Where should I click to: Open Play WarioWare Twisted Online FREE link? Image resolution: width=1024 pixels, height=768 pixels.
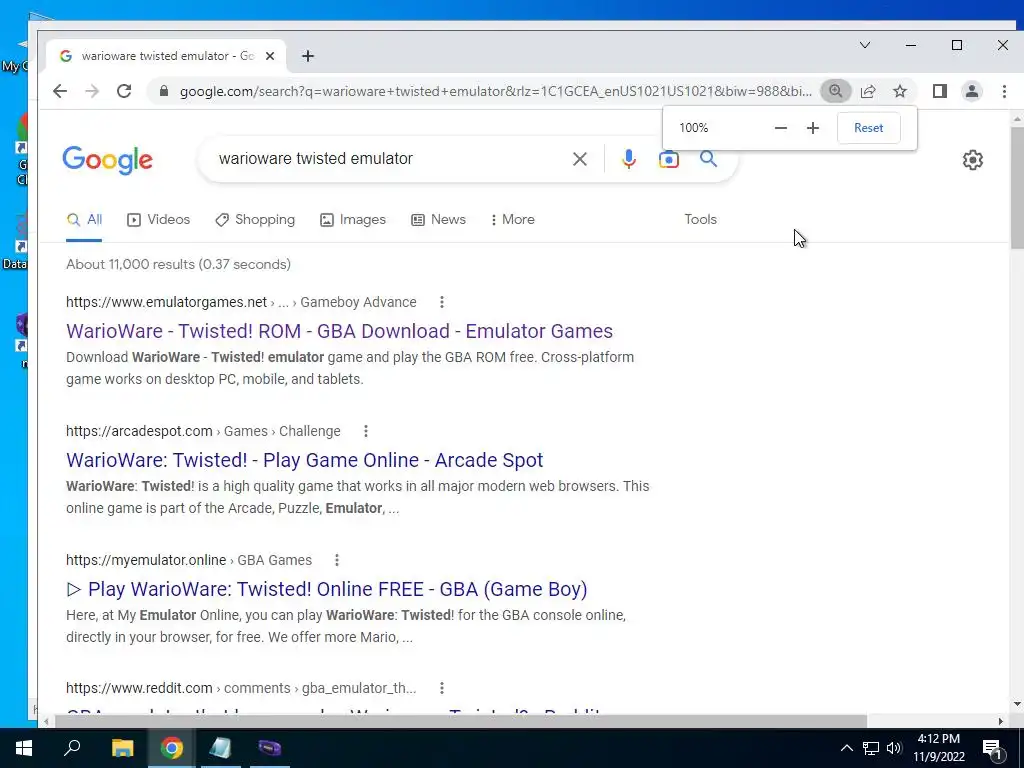[327, 589]
